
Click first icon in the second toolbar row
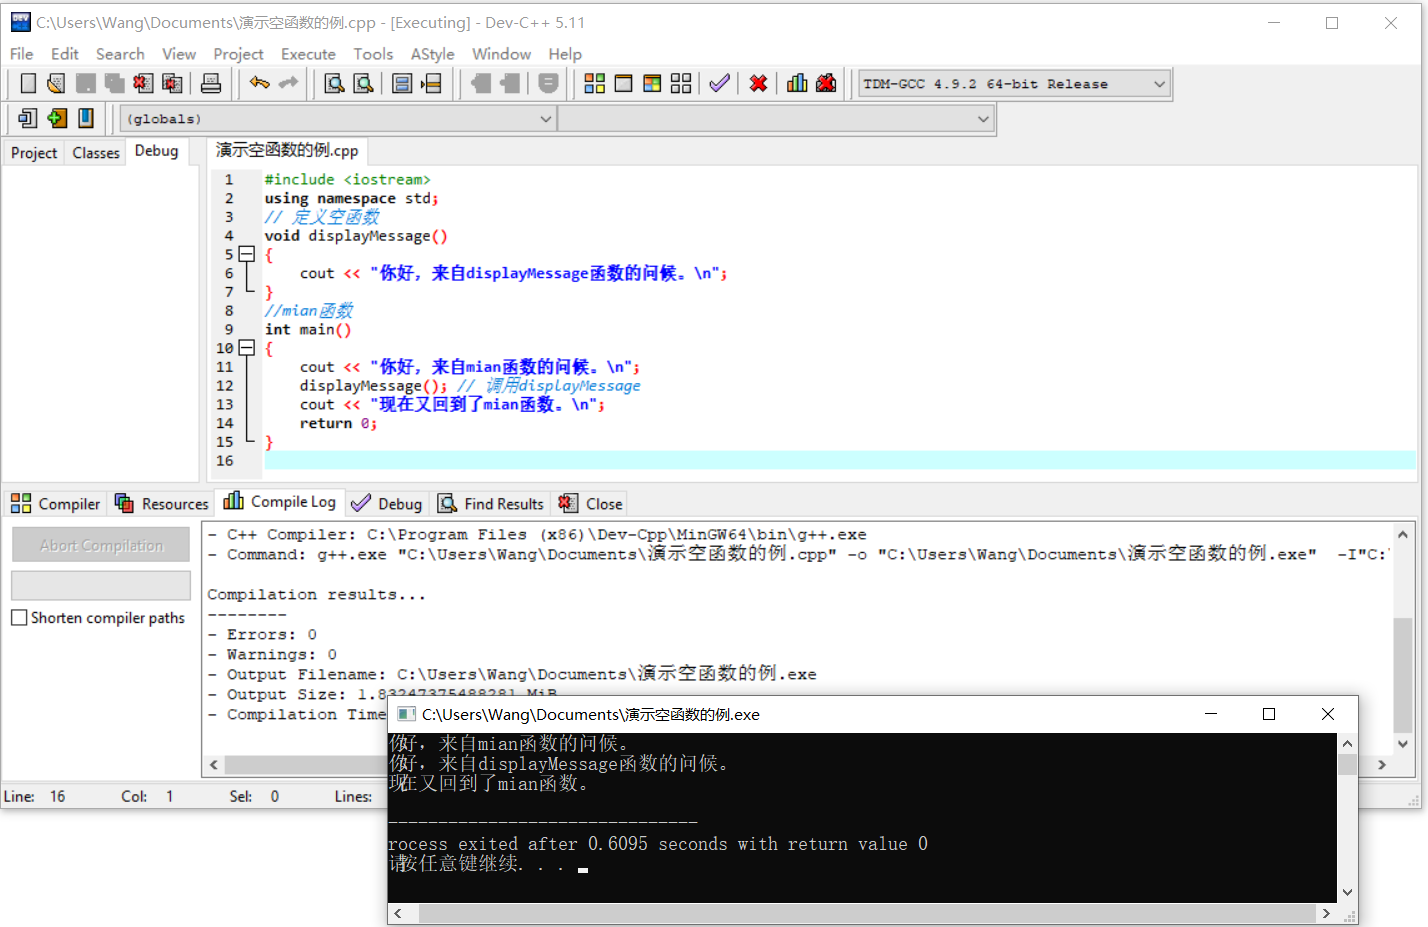pyautogui.click(x=28, y=118)
